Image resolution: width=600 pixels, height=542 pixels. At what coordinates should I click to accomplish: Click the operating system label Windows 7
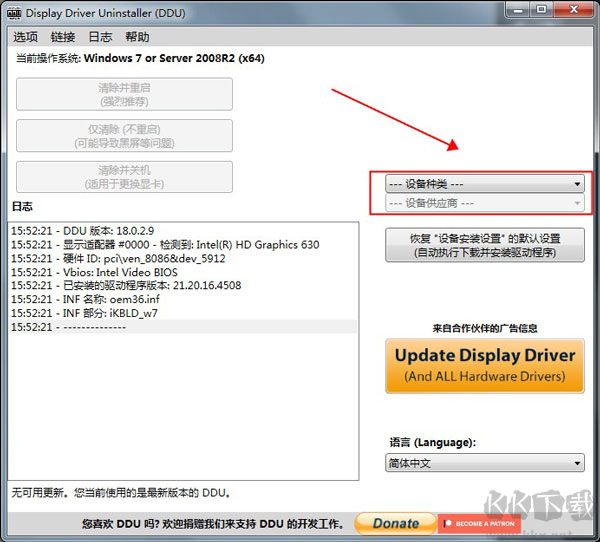(140, 58)
